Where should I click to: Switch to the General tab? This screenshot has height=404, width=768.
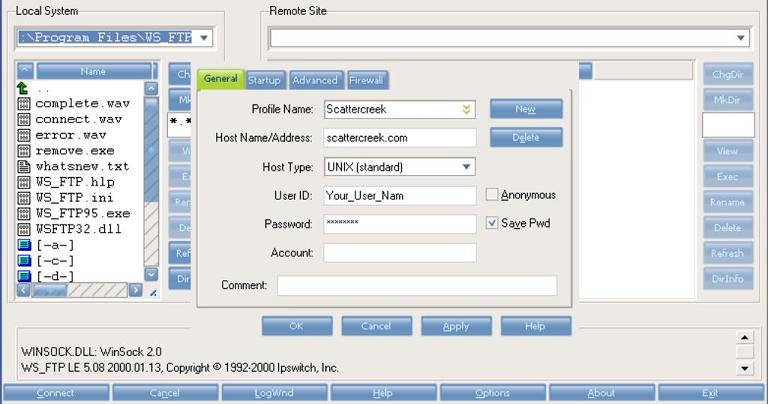220,79
